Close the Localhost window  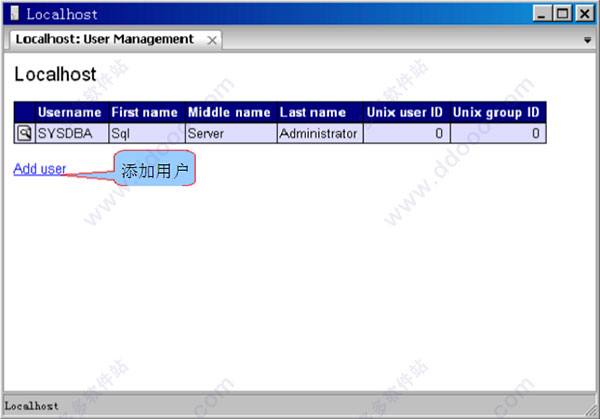pyautogui.click(x=585, y=14)
